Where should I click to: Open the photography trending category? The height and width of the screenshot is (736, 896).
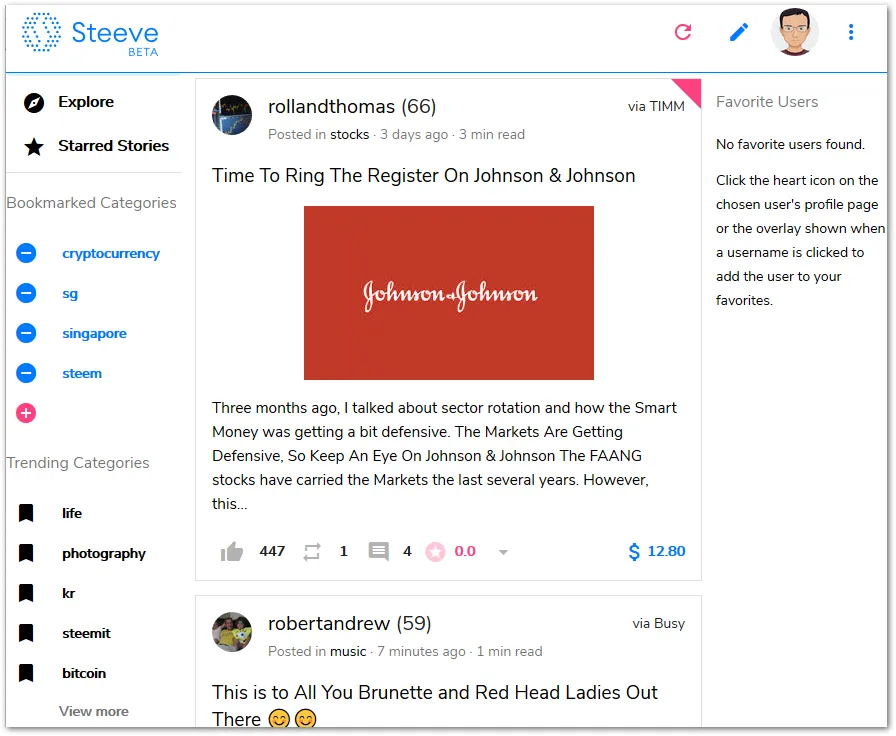point(103,554)
